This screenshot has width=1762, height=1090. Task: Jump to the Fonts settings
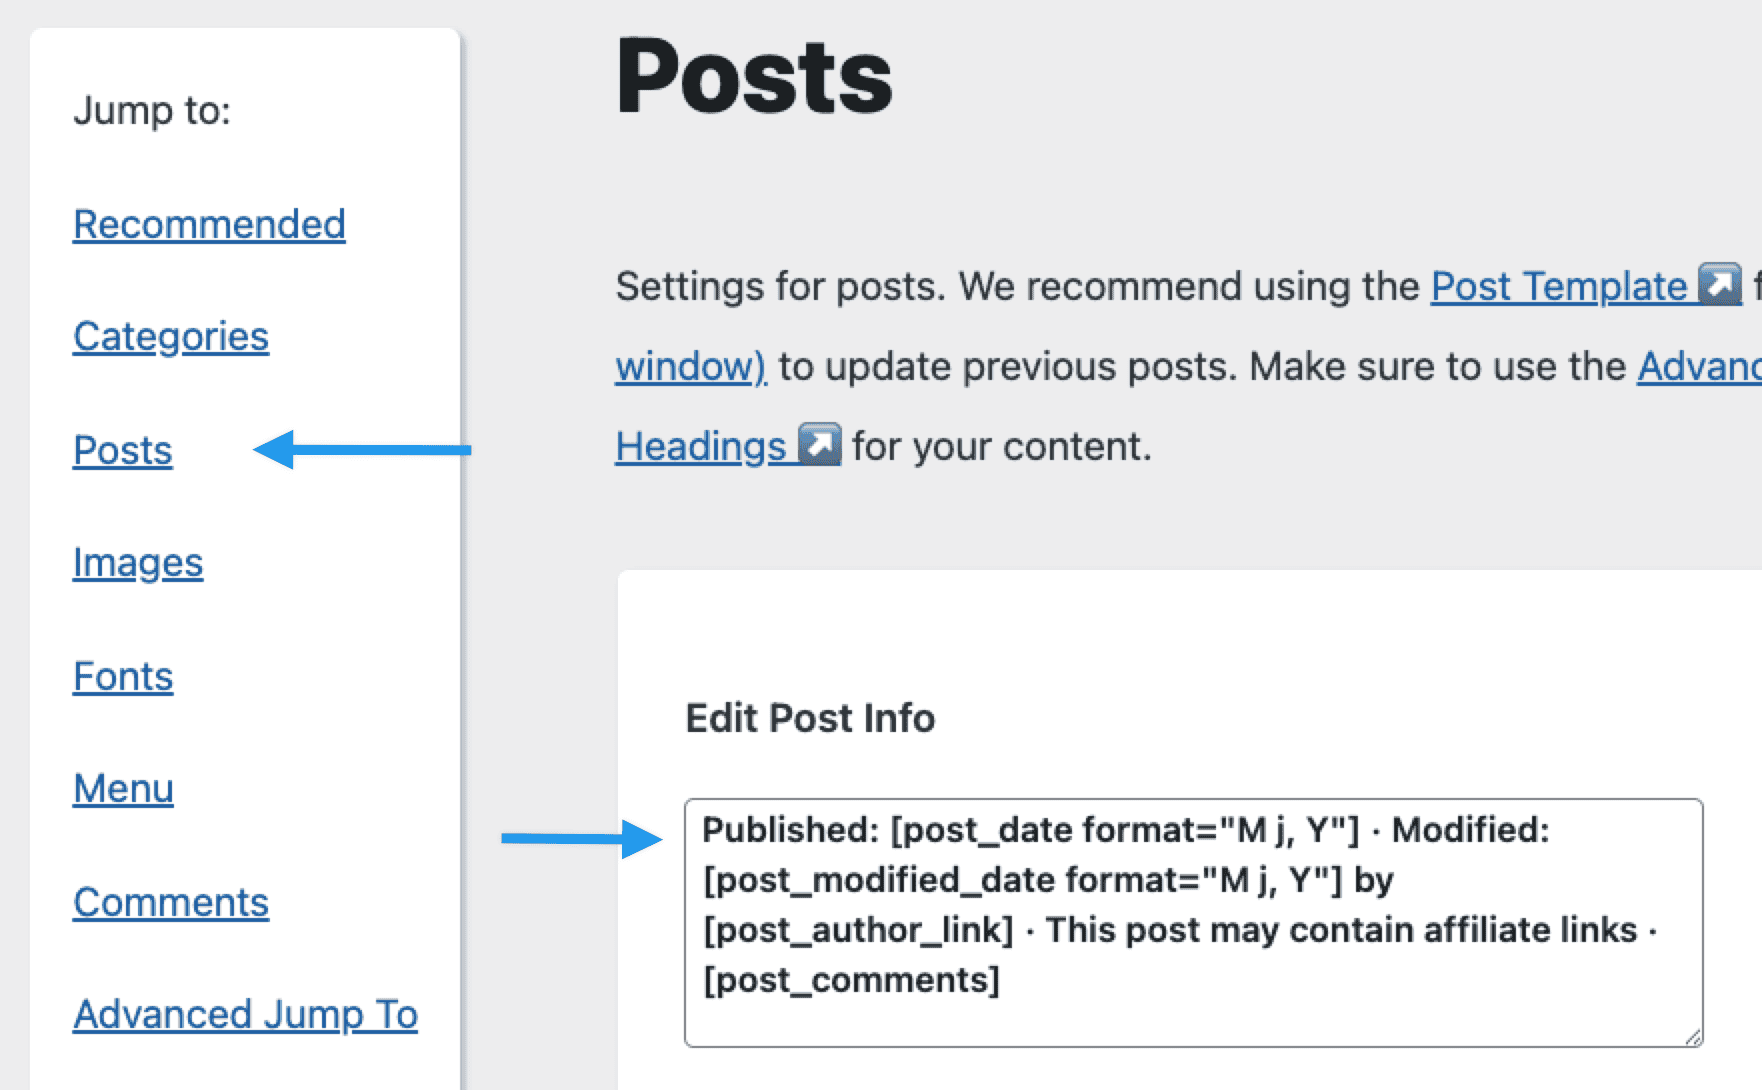123,677
